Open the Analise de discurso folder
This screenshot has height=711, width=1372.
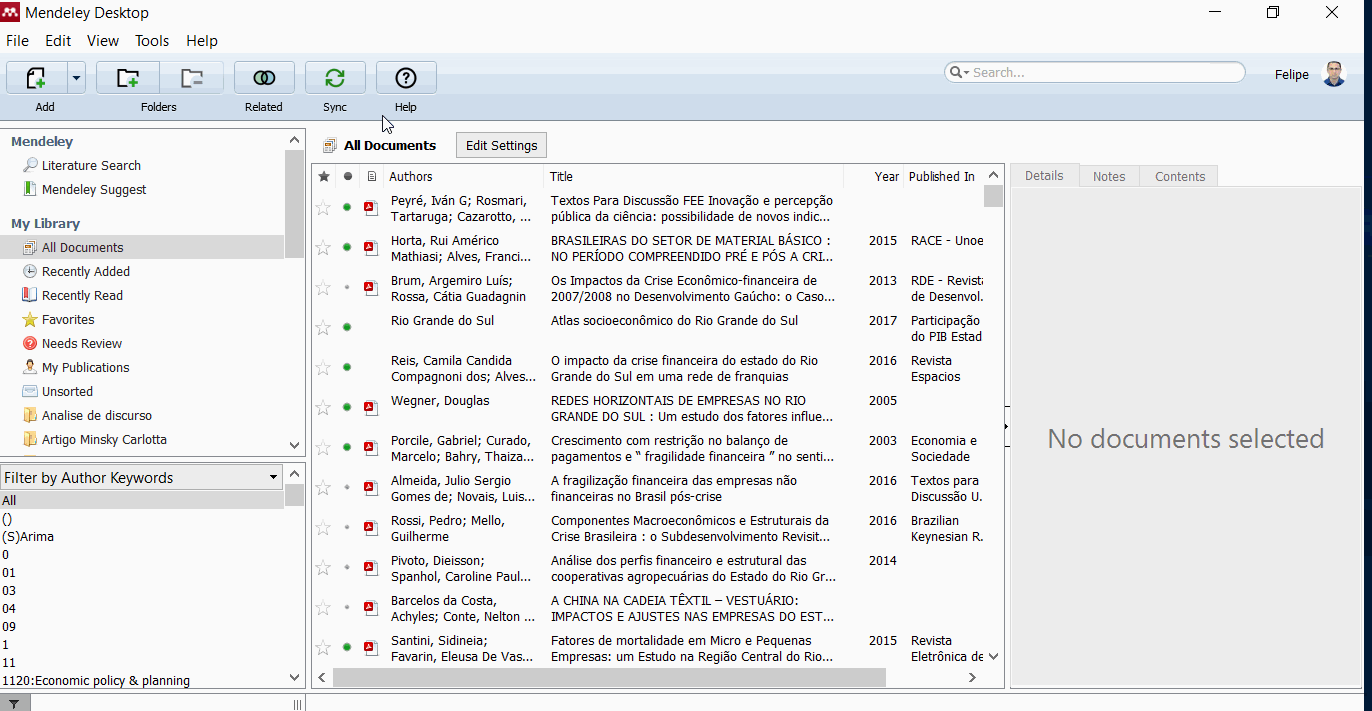(97, 415)
